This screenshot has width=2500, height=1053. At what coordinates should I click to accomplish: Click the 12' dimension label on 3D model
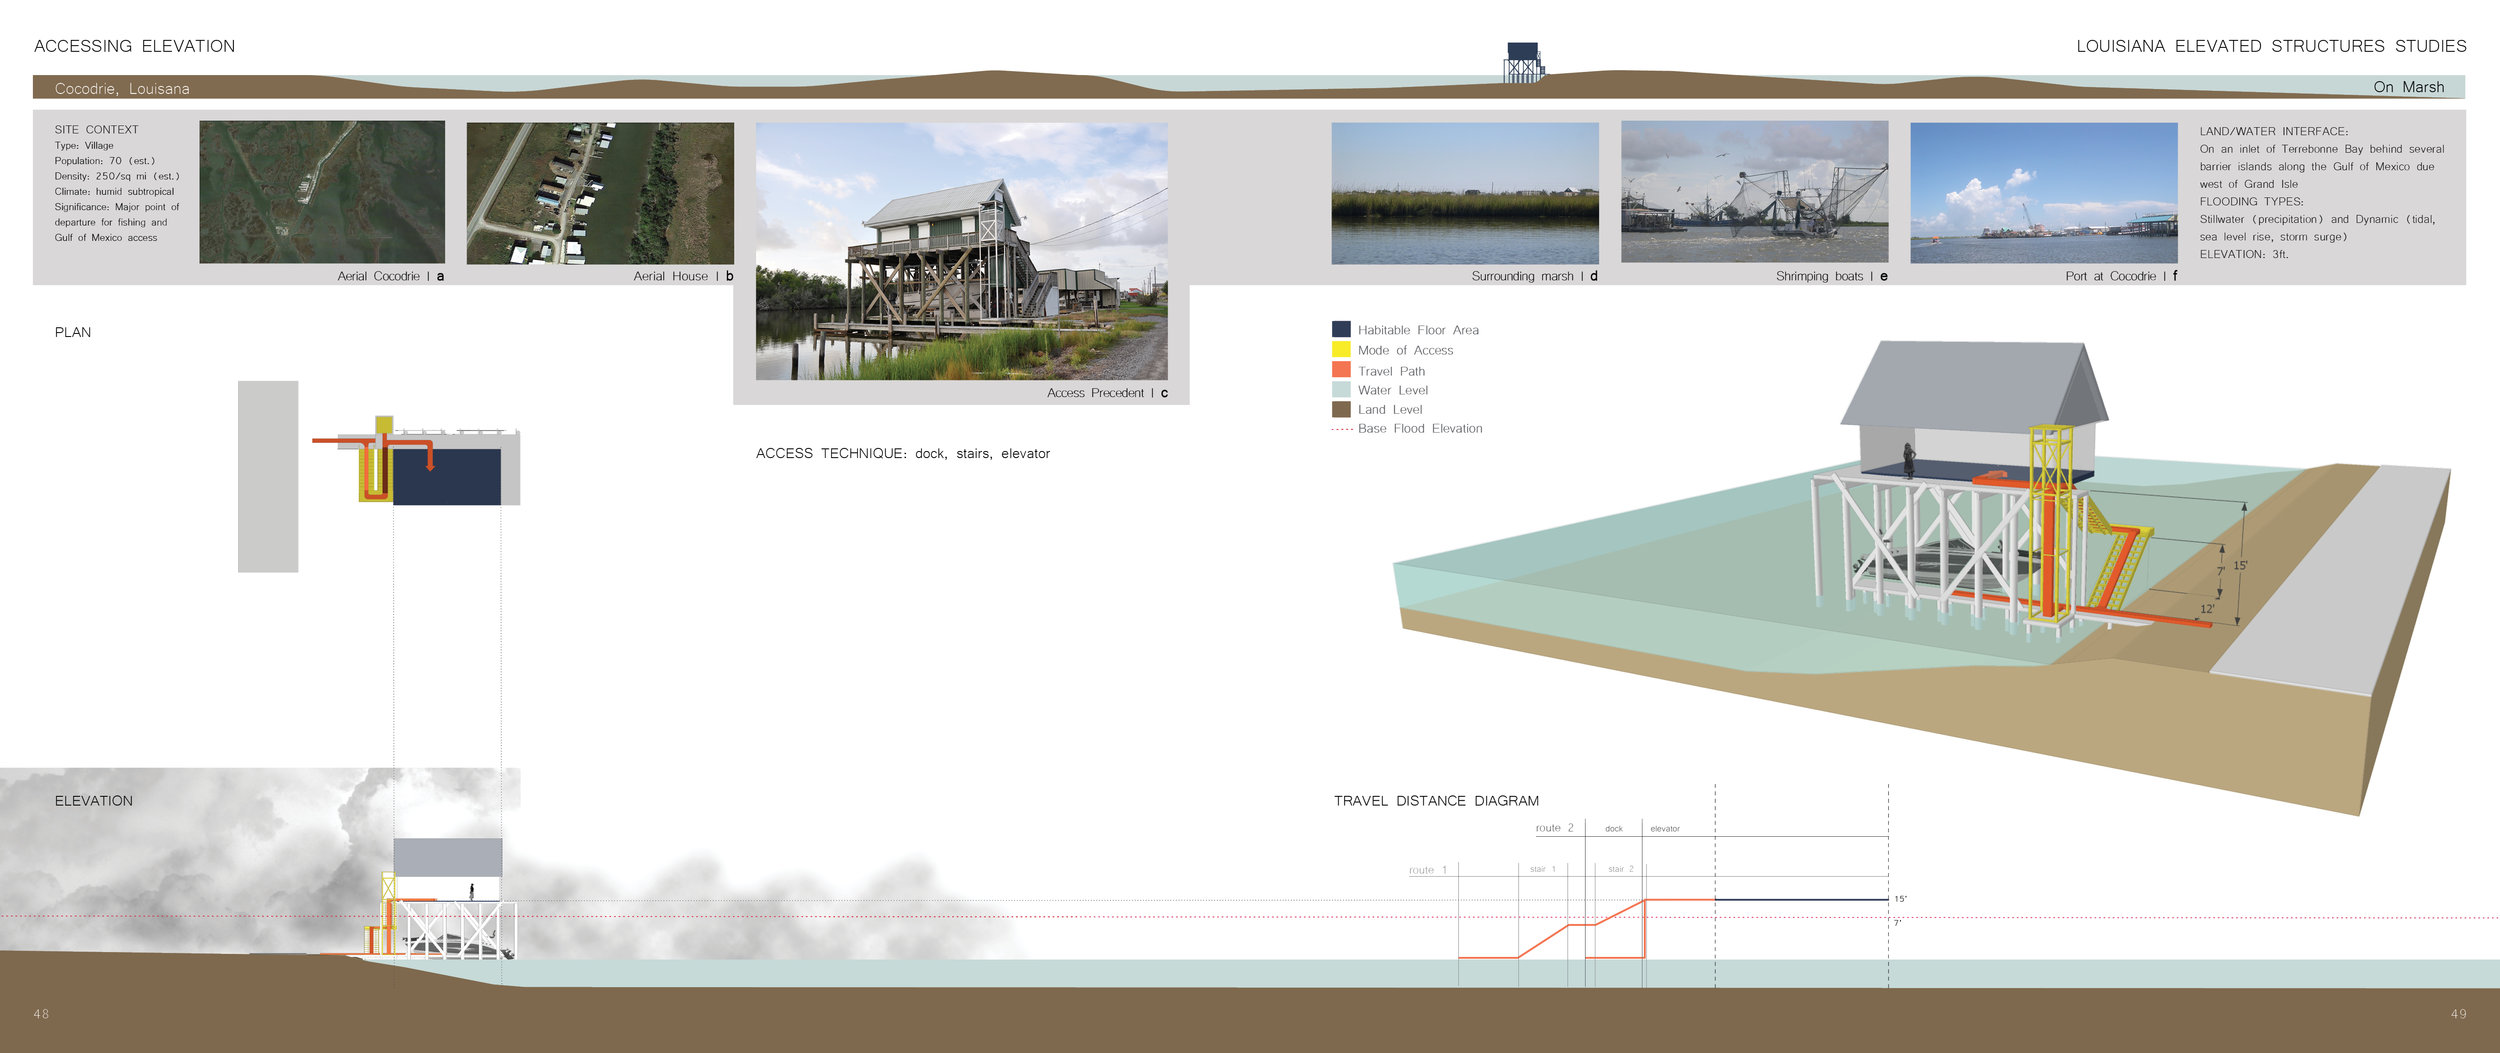[2207, 609]
